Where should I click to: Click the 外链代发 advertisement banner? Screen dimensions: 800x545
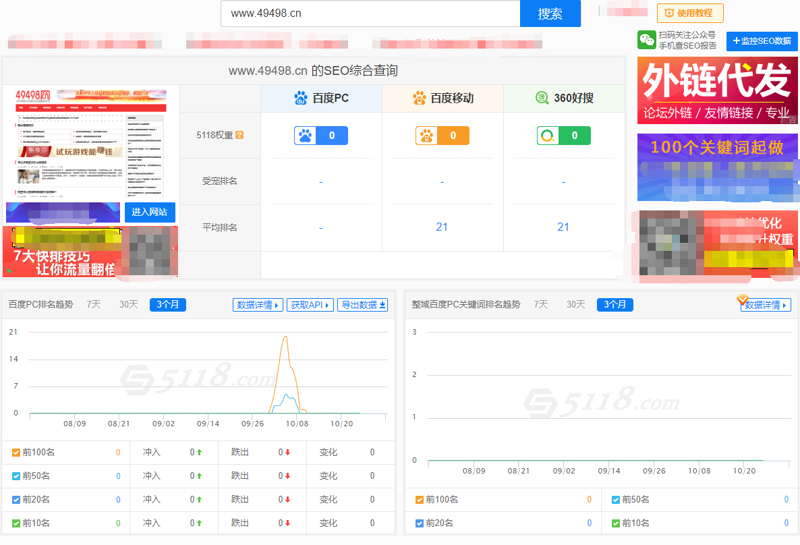pyautogui.click(x=717, y=90)
